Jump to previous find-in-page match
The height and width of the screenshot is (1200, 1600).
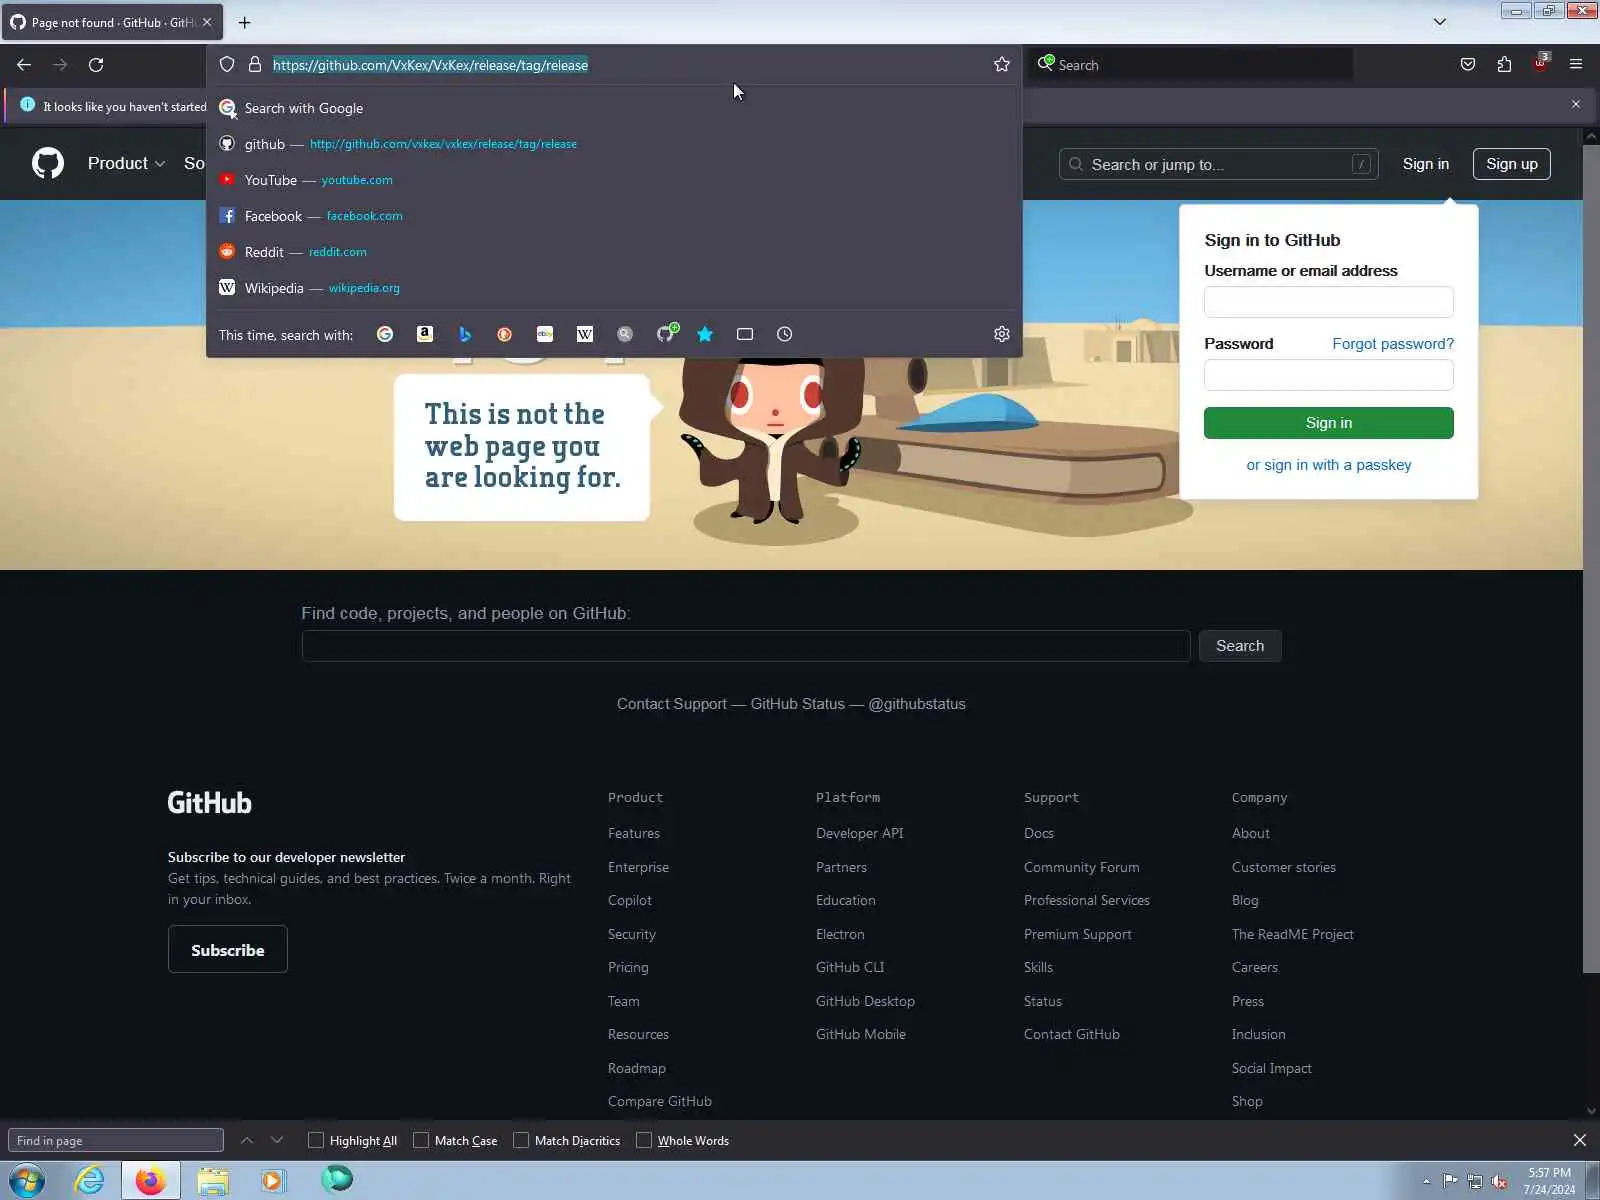pyautogui.click(x=247, y=1140)
